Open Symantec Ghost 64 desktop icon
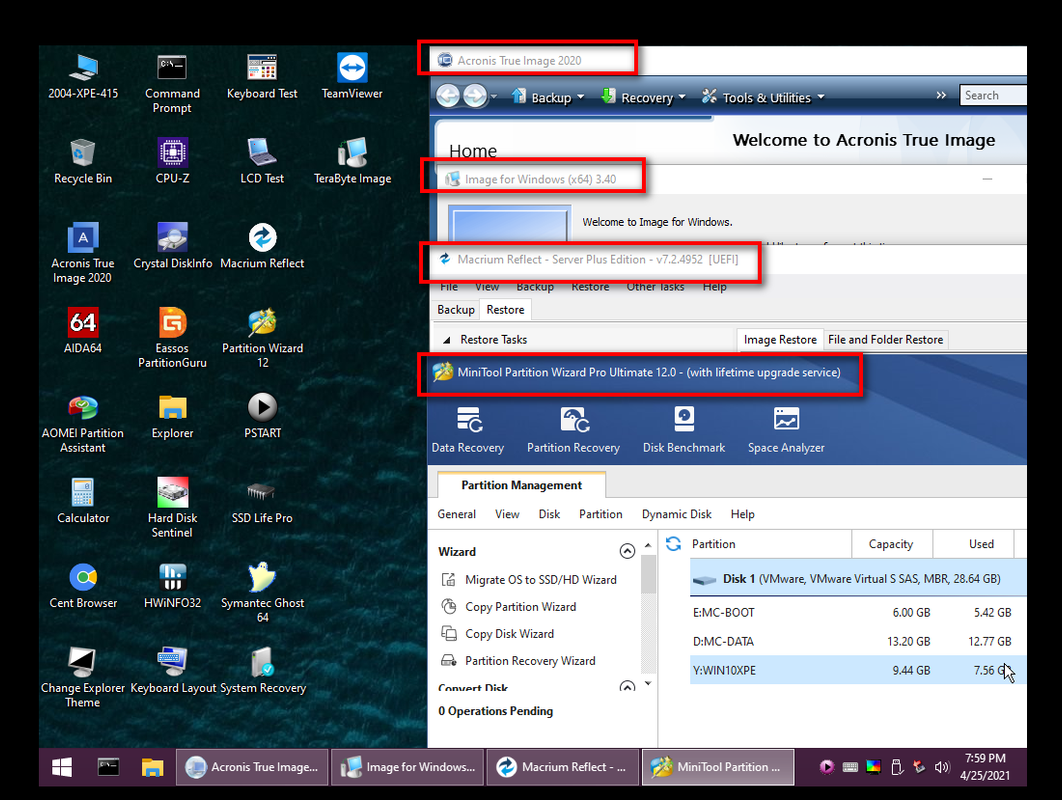This screenshot has height=800, width=1062. coord(262,592)
